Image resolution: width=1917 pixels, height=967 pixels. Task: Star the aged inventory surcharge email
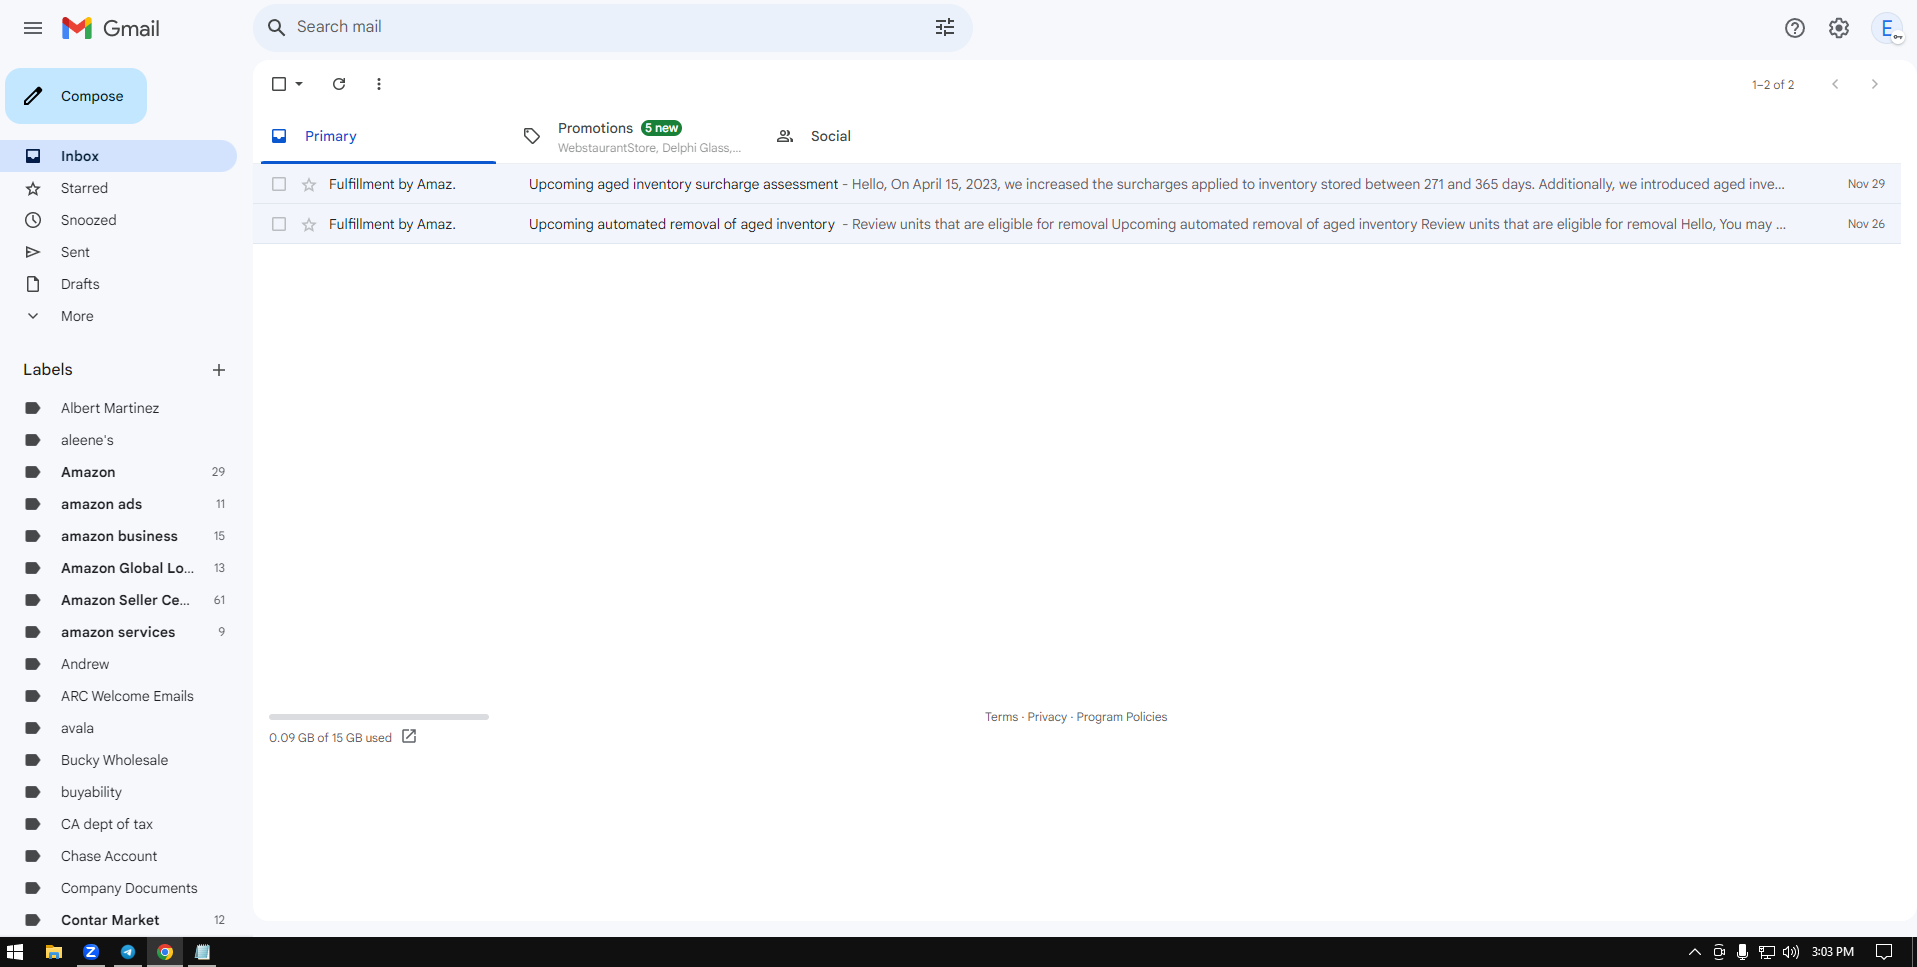(309, 184)
